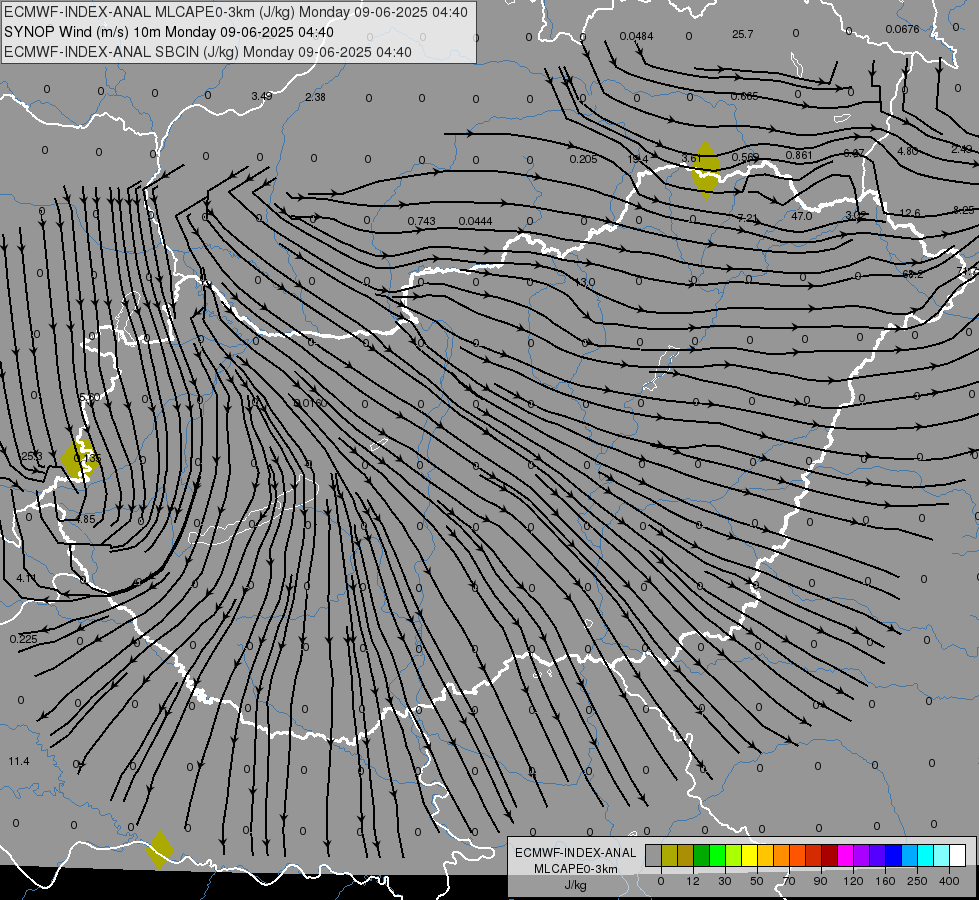Click the map value 68.2
The image size is (979, 900).
(913, 274)
